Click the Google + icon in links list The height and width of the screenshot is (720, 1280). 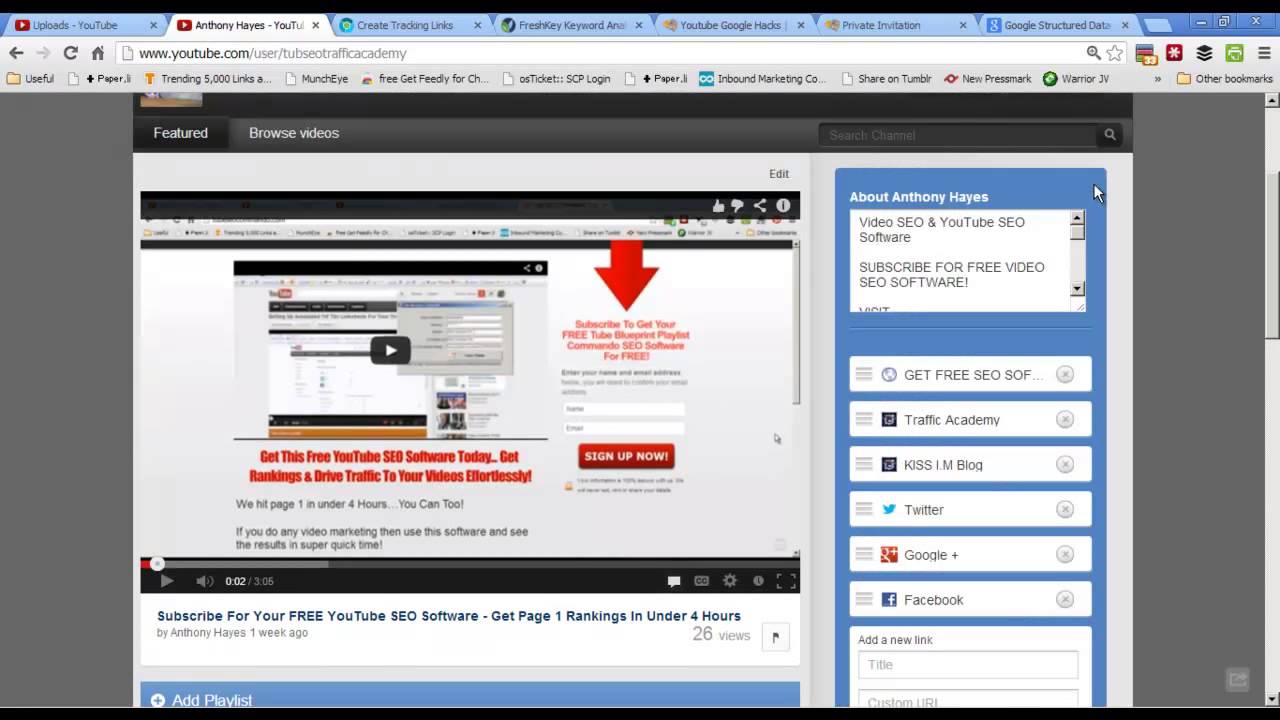click(x=889, y=554)
